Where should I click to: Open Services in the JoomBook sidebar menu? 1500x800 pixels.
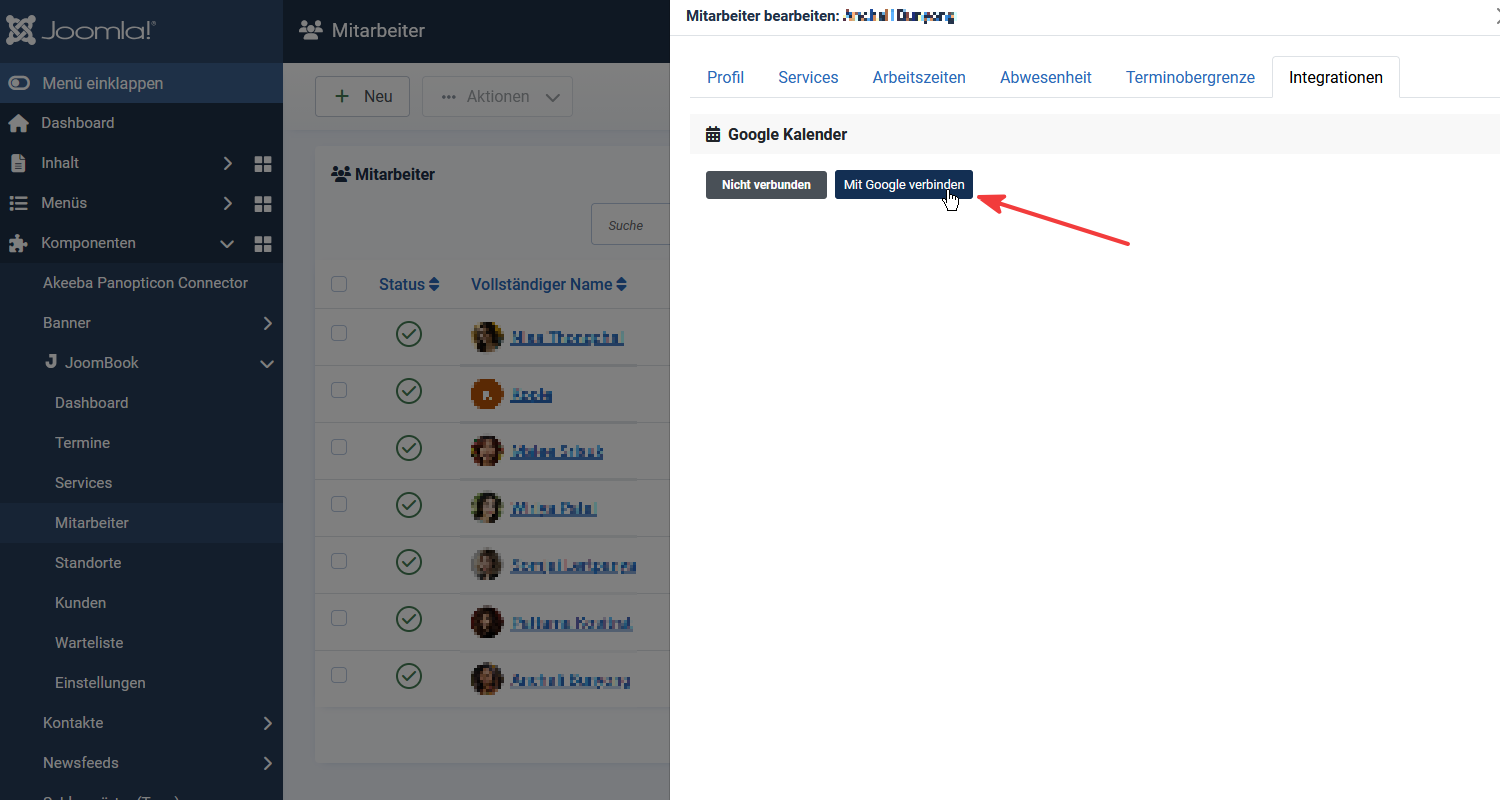84,483
